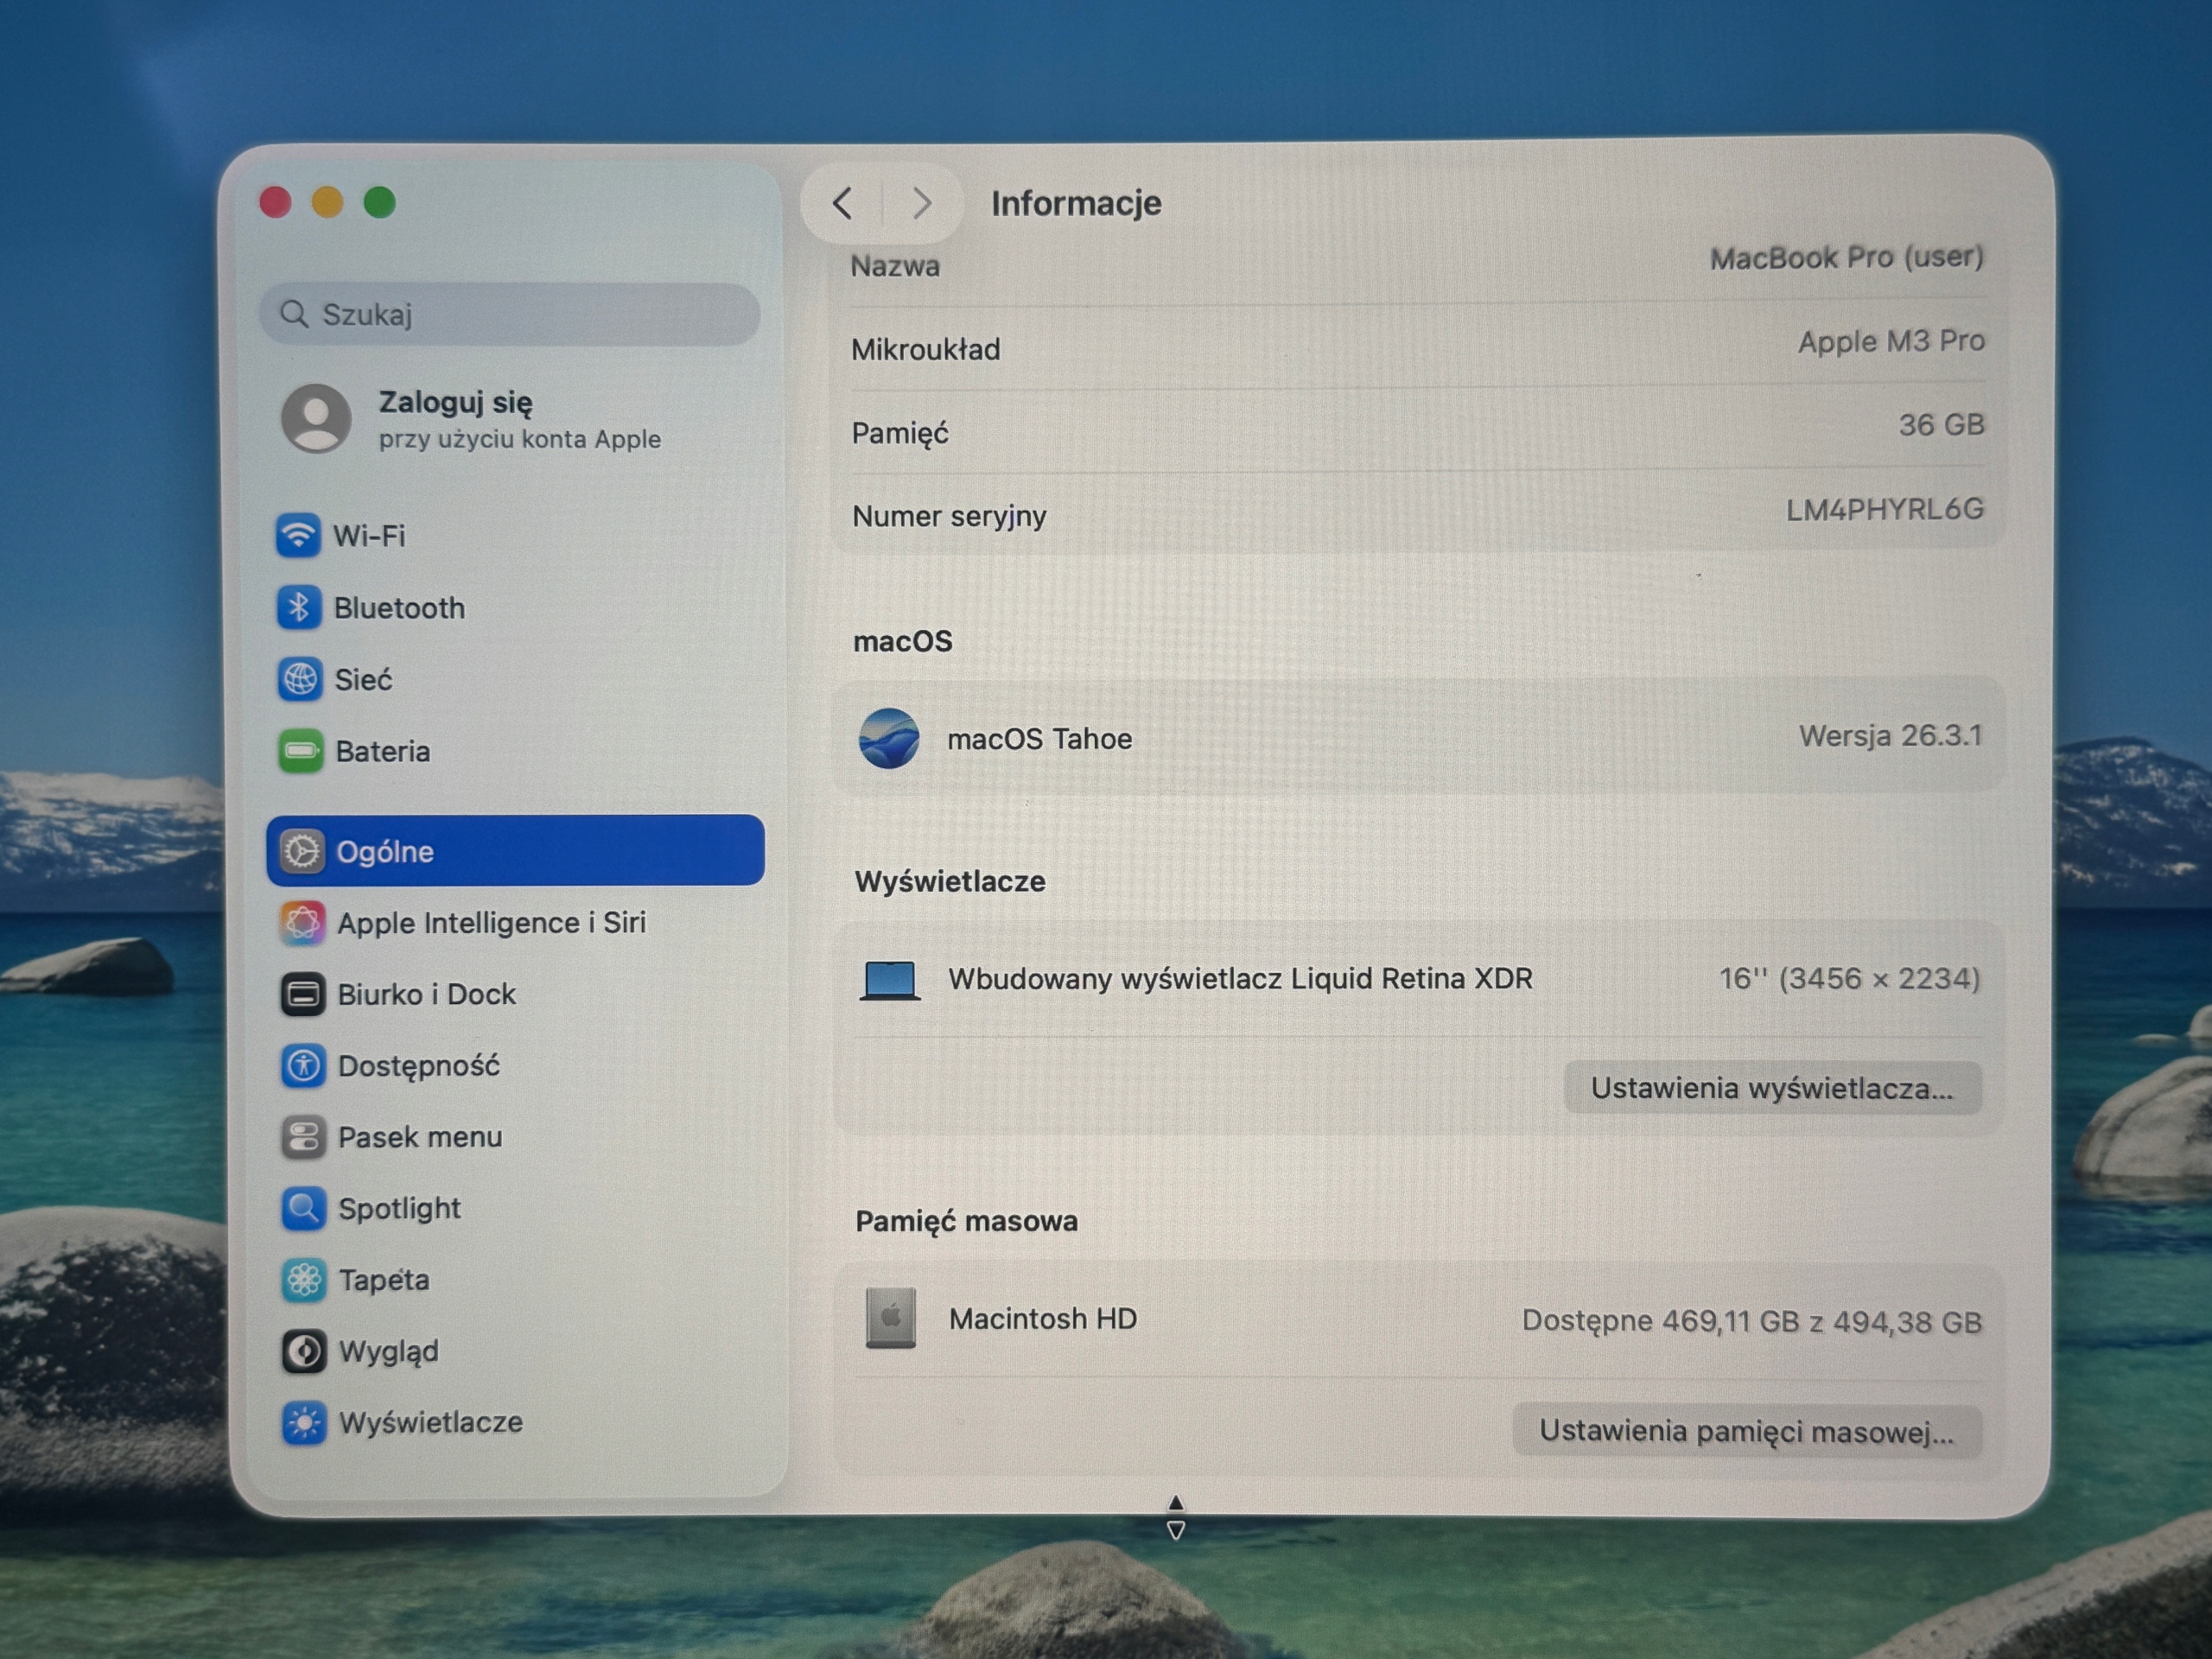The width and height of the screenshot is (2212, 1659).
Task: Click the Macintosh HD drive icon
Action: (x=890, y=1318)
